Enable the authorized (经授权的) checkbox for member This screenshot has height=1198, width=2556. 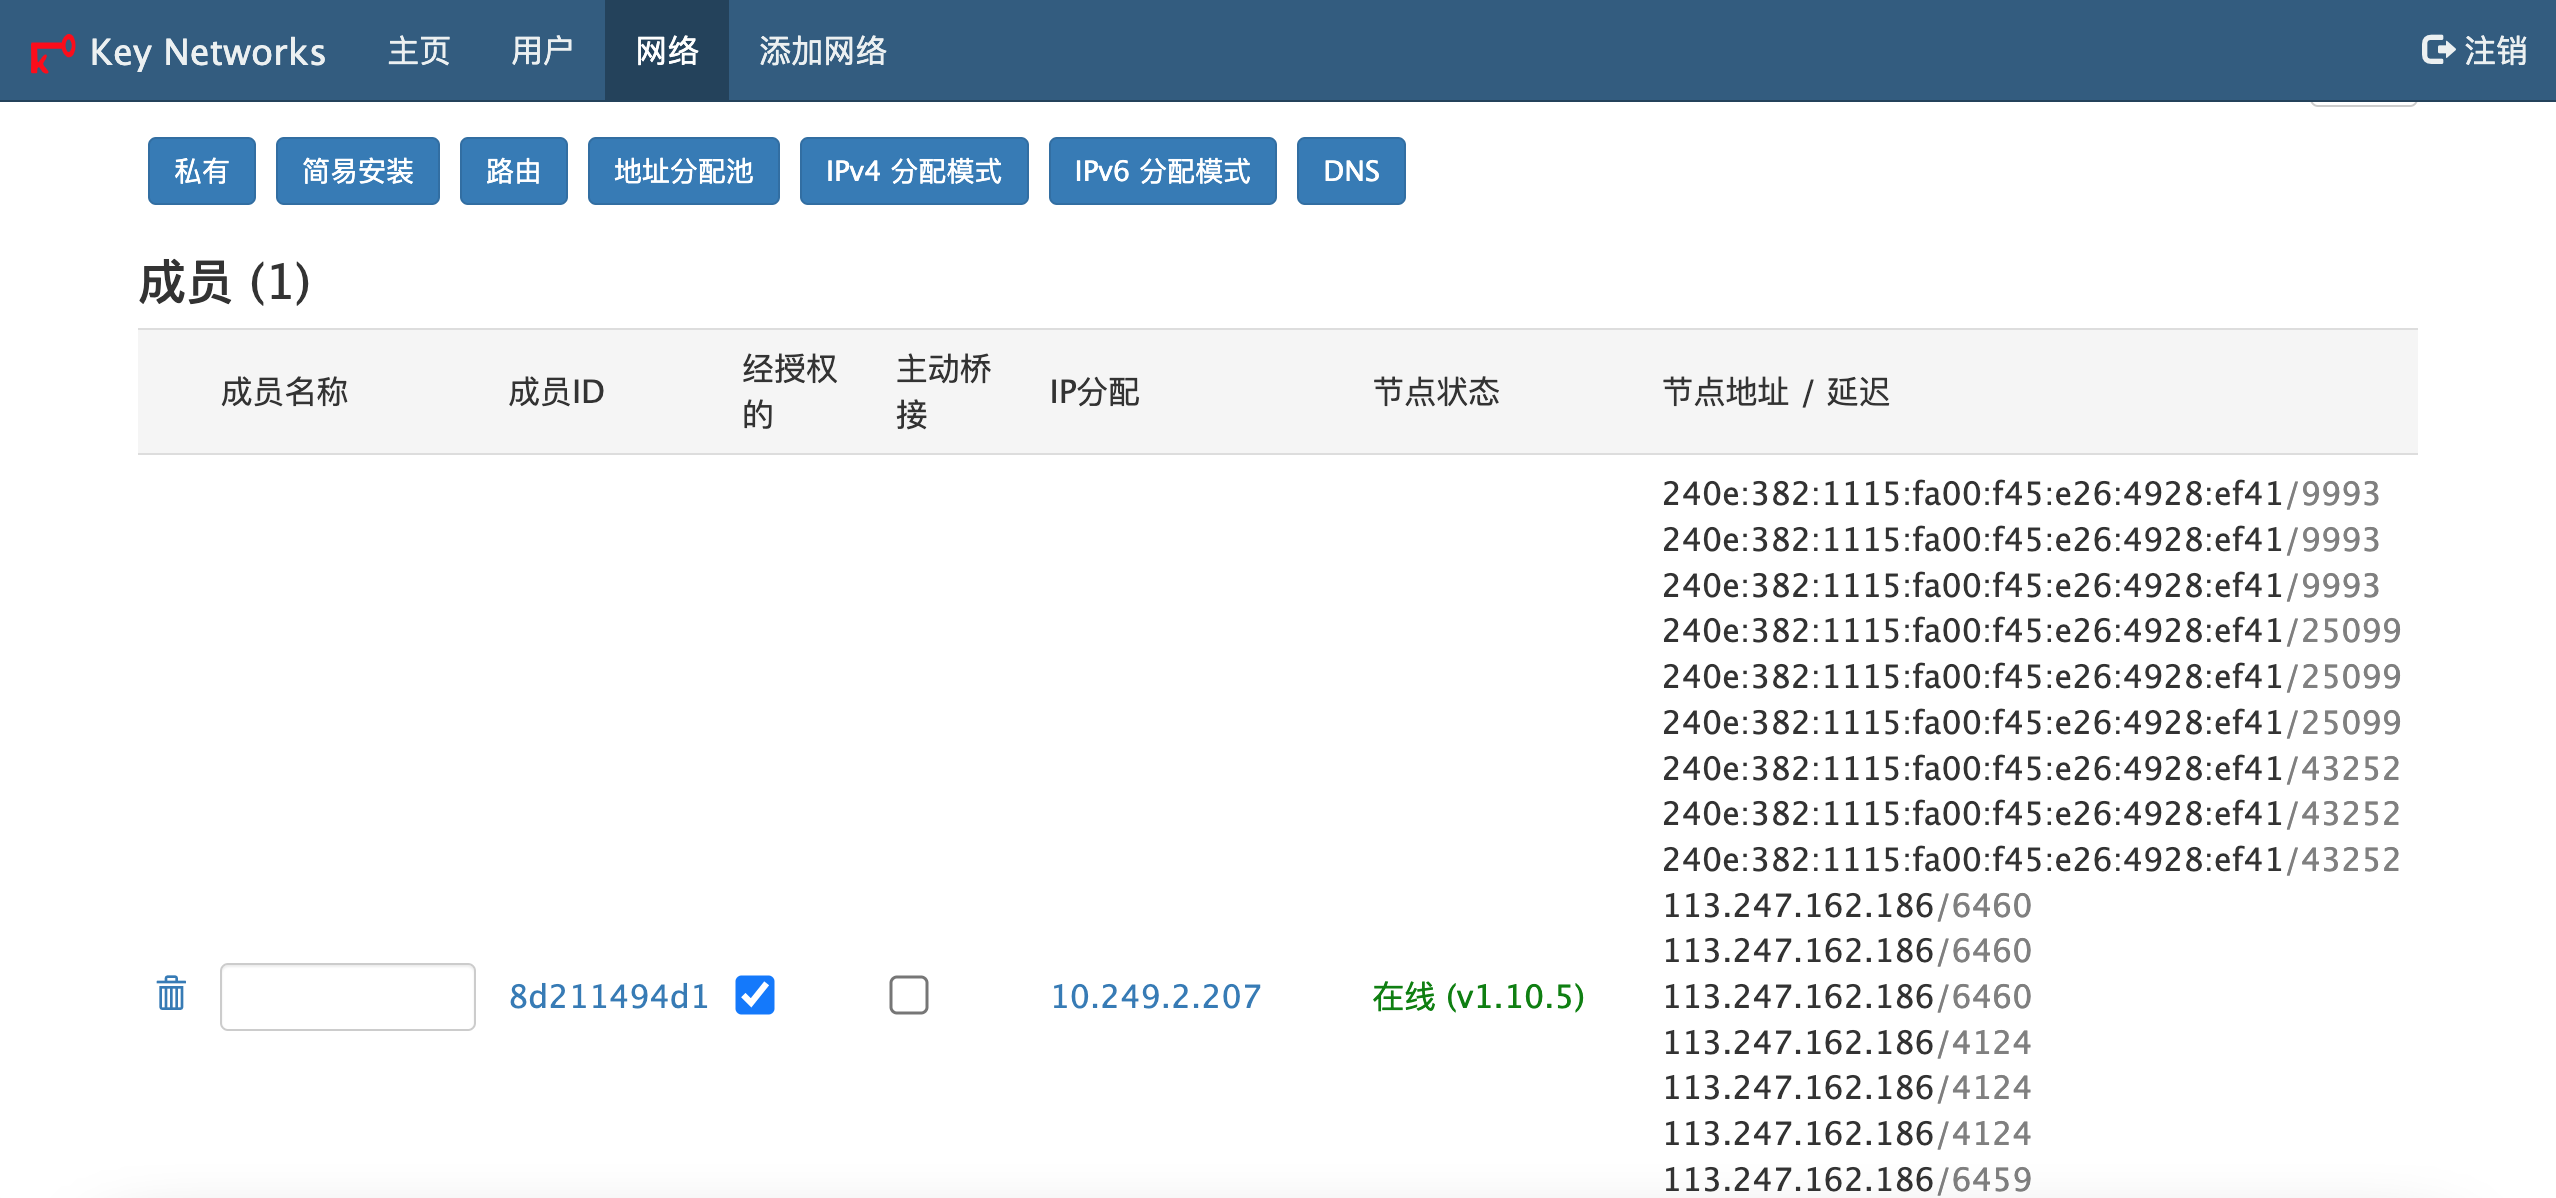click(756, 994)
